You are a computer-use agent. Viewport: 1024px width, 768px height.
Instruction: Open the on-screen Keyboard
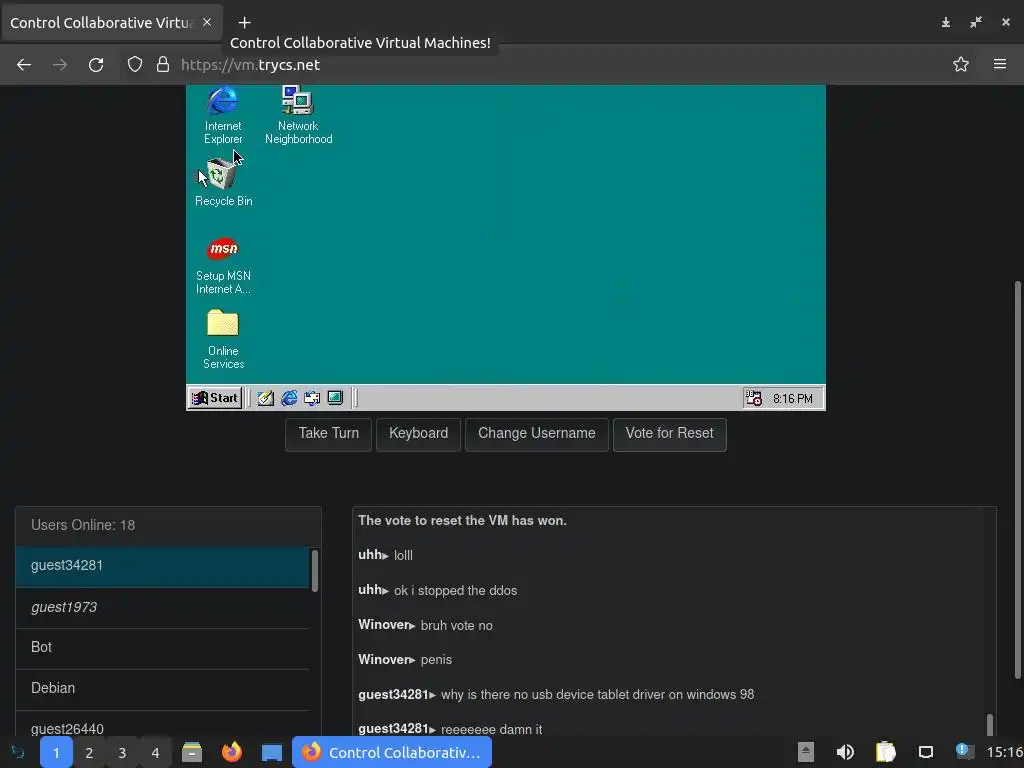tap(418, 434)
